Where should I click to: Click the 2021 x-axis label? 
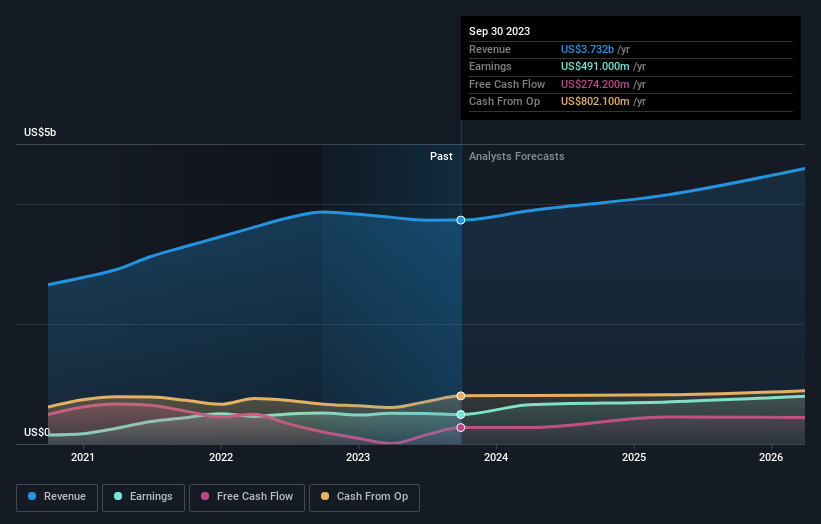pyautogui.click(x=83, y=458)
